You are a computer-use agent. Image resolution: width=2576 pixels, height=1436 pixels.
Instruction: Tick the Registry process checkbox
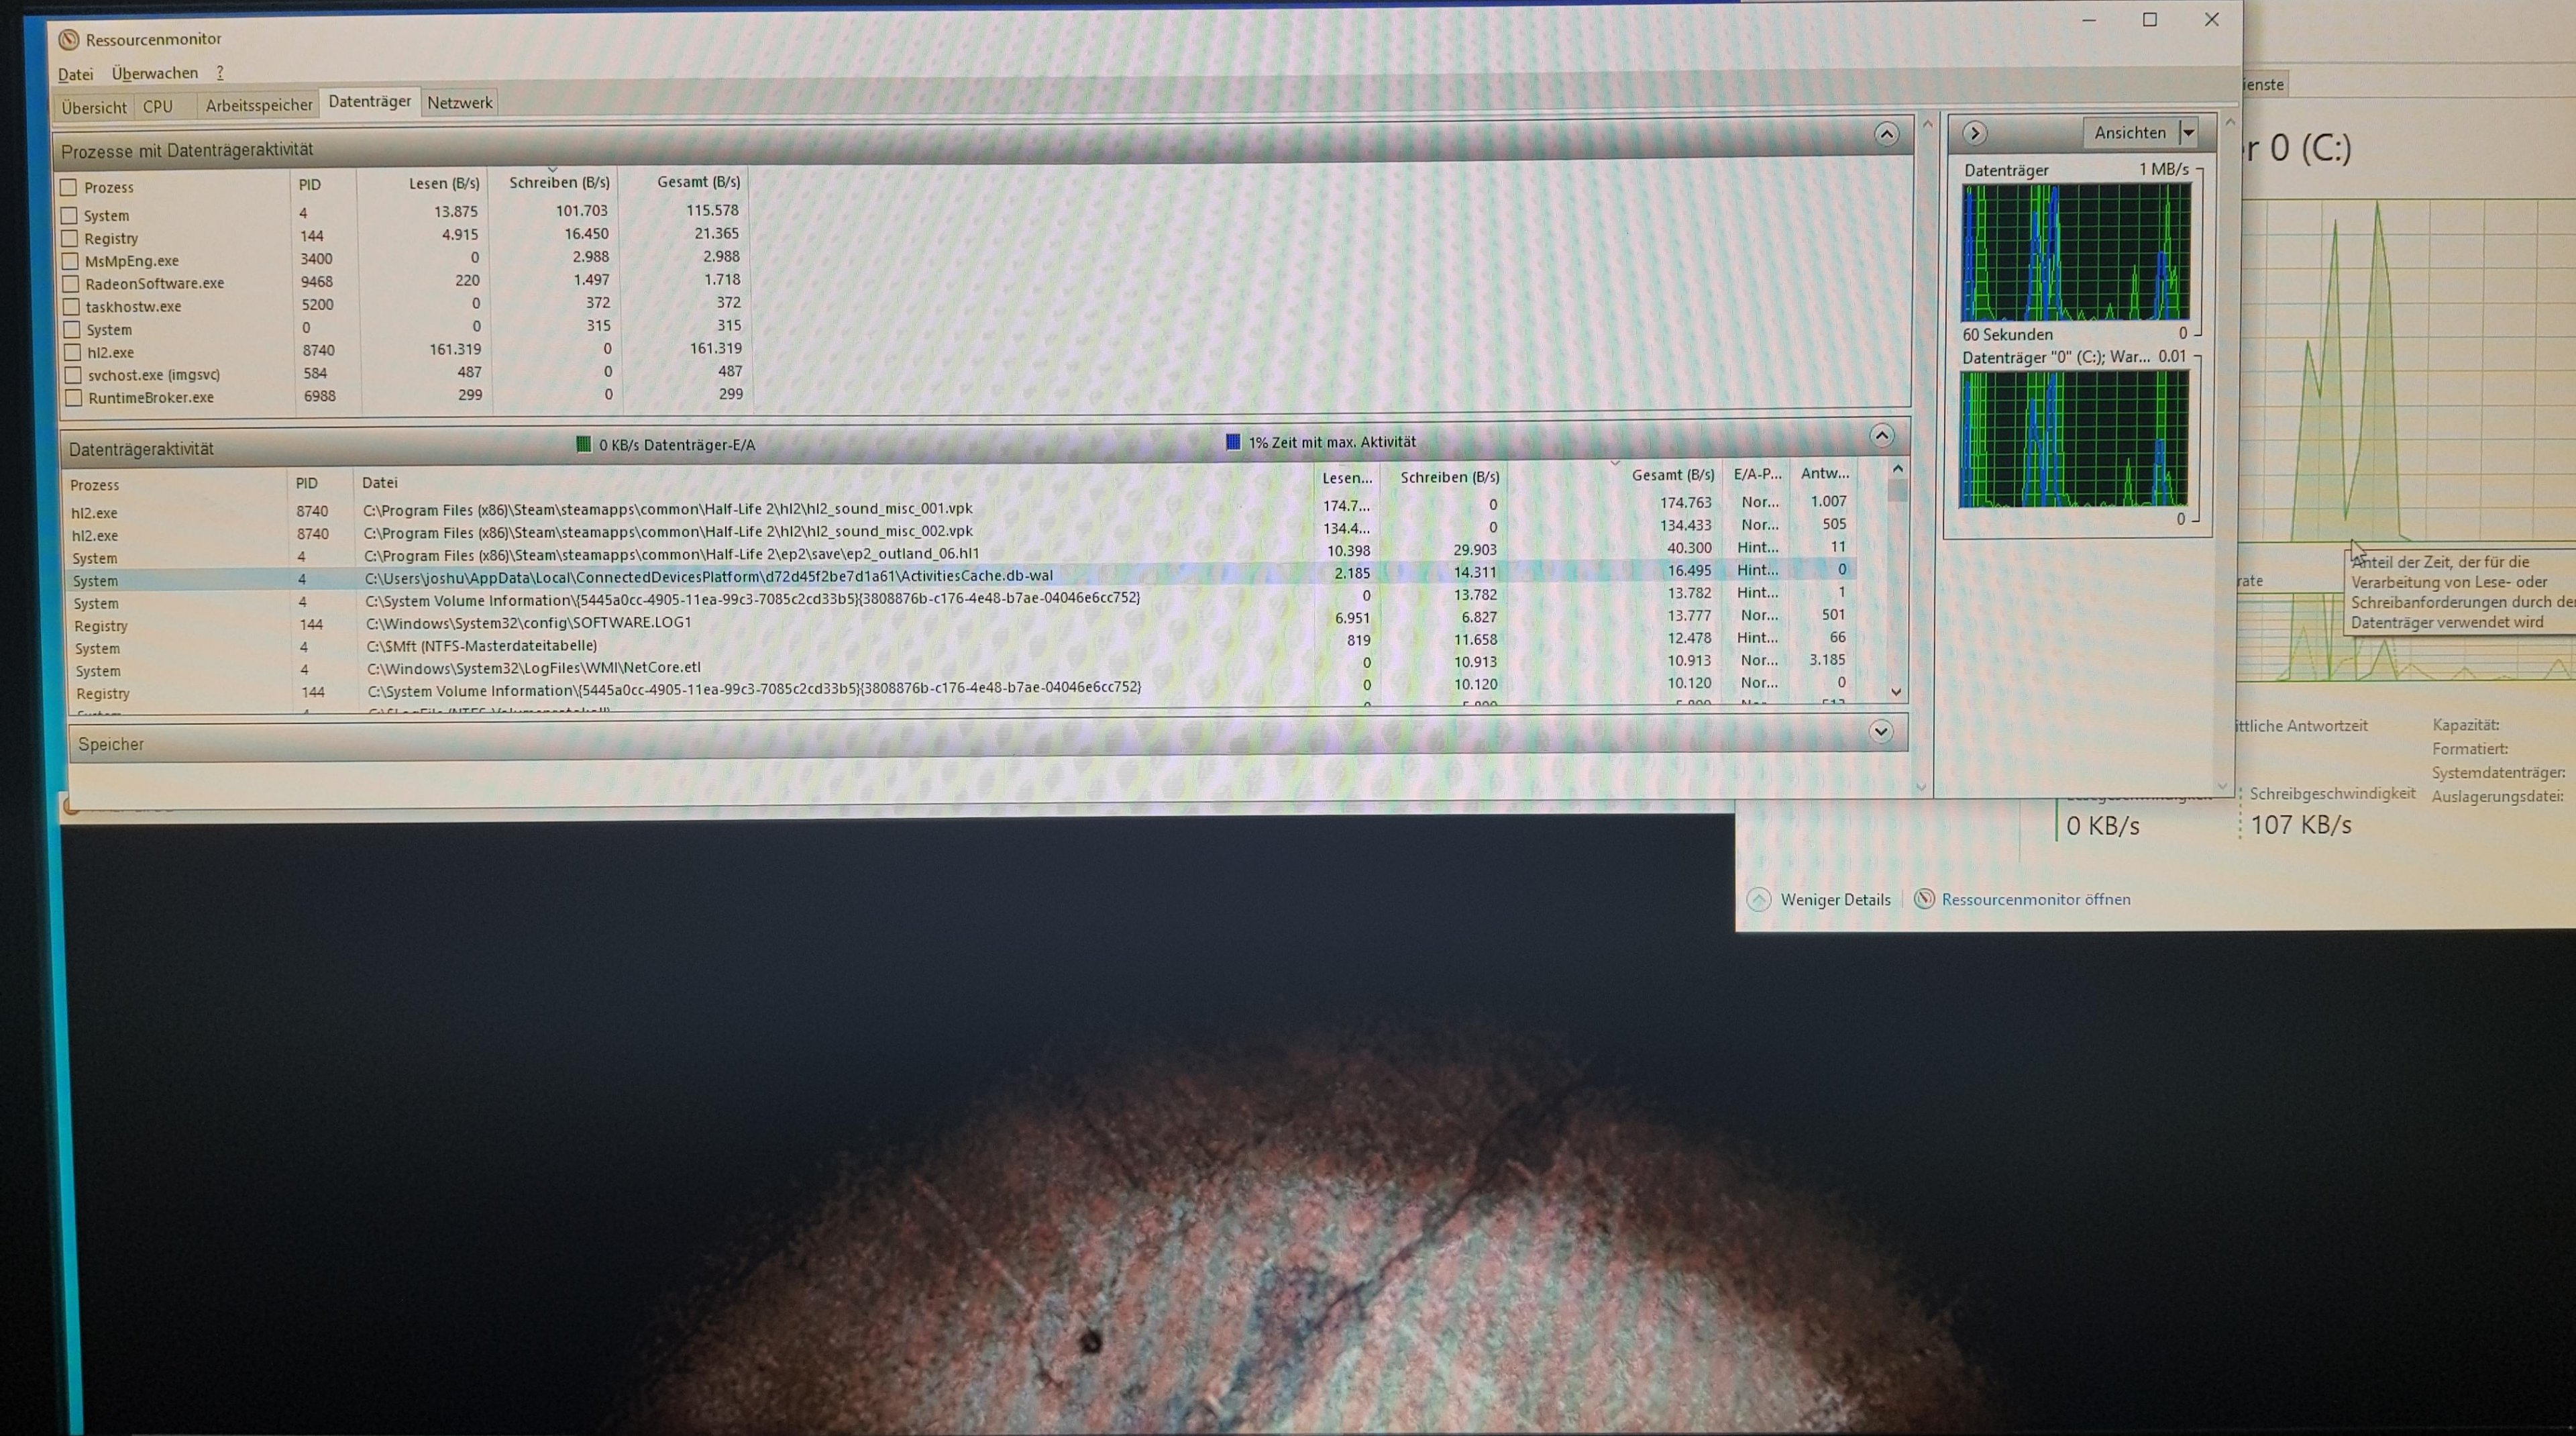click(70, 238)
